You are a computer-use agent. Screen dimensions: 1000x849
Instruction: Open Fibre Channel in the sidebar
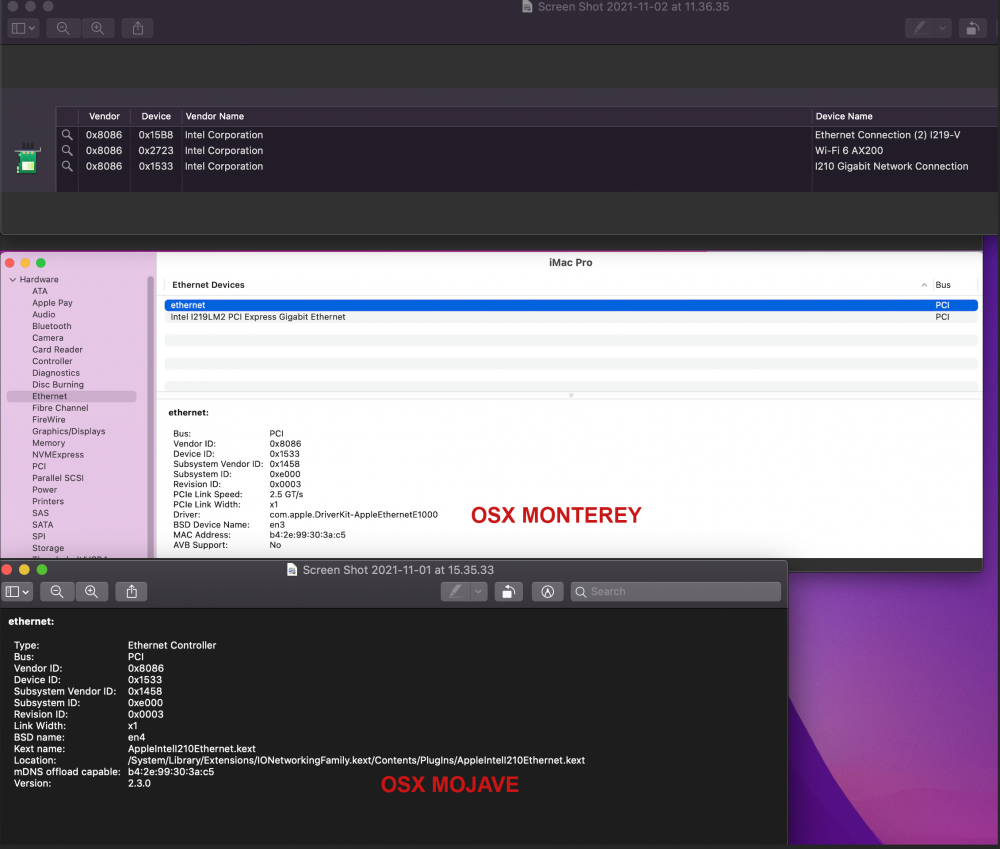point(61,408)
